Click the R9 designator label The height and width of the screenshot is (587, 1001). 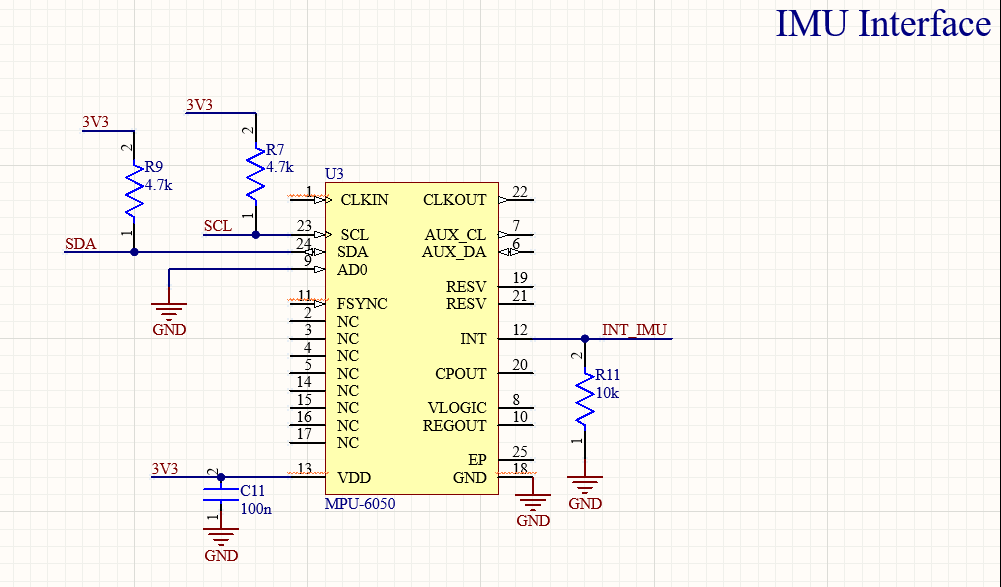click(x=154, y=167)
